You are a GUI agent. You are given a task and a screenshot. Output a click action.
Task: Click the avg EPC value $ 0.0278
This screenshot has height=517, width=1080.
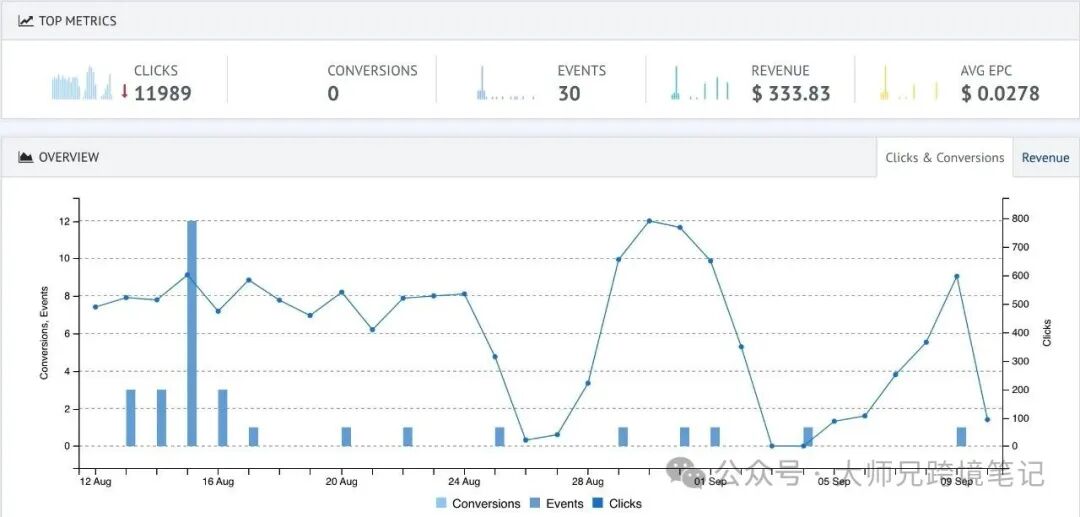(1000, 94)
